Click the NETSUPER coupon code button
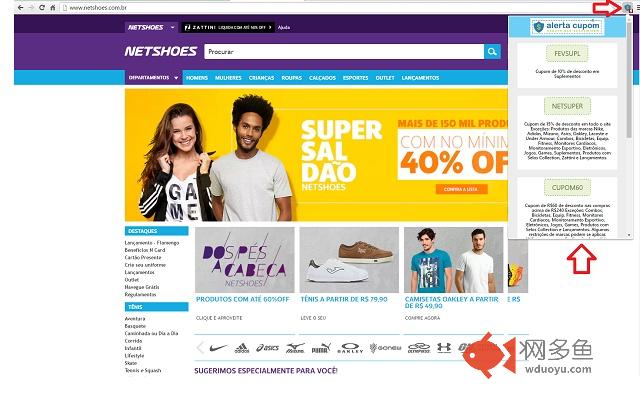Screen dimensions: 640x400 567,106
